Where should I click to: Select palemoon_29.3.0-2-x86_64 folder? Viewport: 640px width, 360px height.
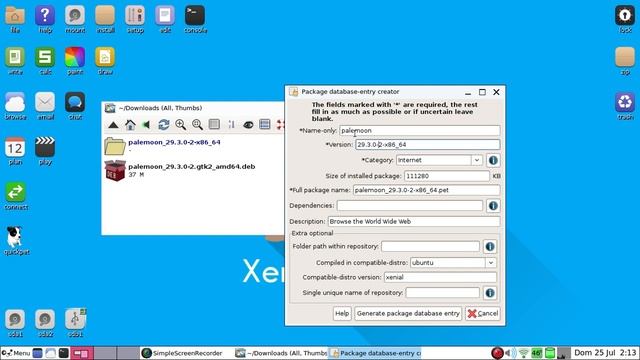(162, 146)
